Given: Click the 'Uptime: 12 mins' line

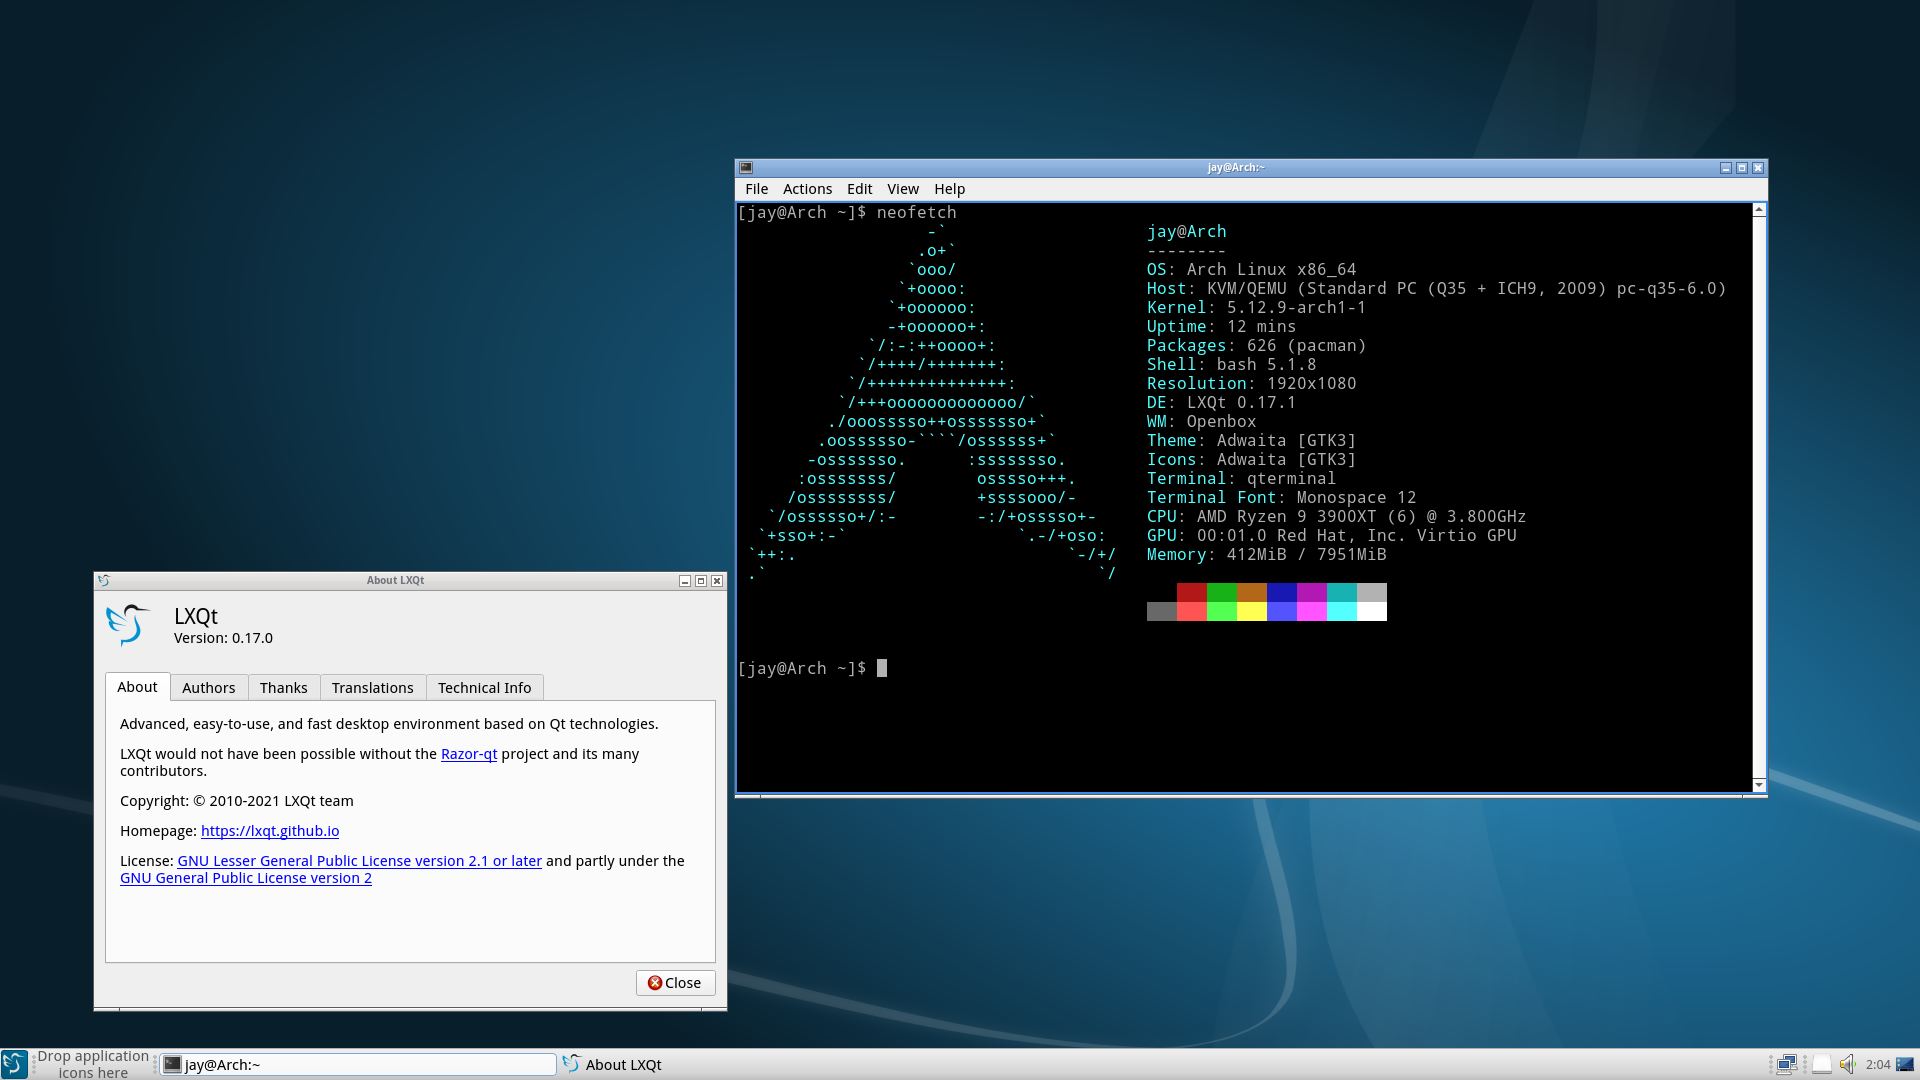Looking at the screenshot, I should 1221,327.
